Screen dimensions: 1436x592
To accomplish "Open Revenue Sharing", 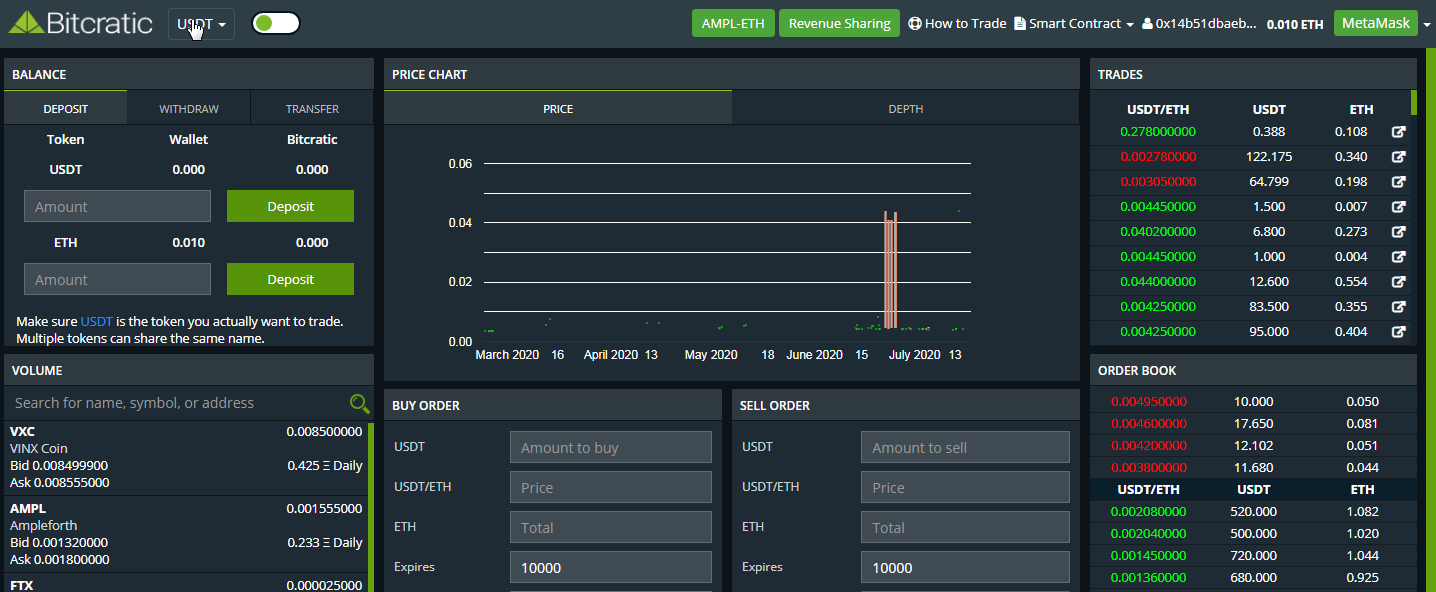I will tap(840, 23).
